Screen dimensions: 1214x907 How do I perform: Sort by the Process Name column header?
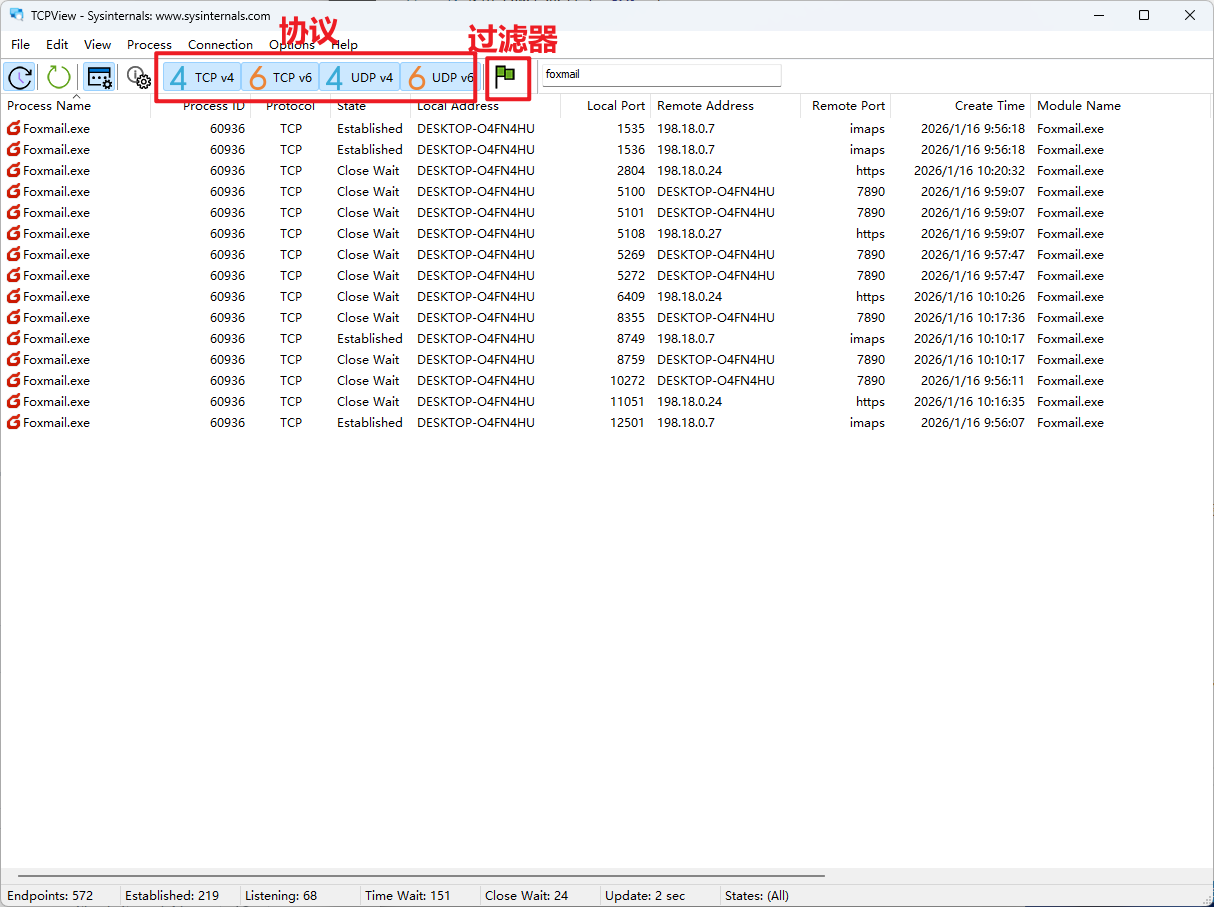pyautogui.click(x=49, y=106)
